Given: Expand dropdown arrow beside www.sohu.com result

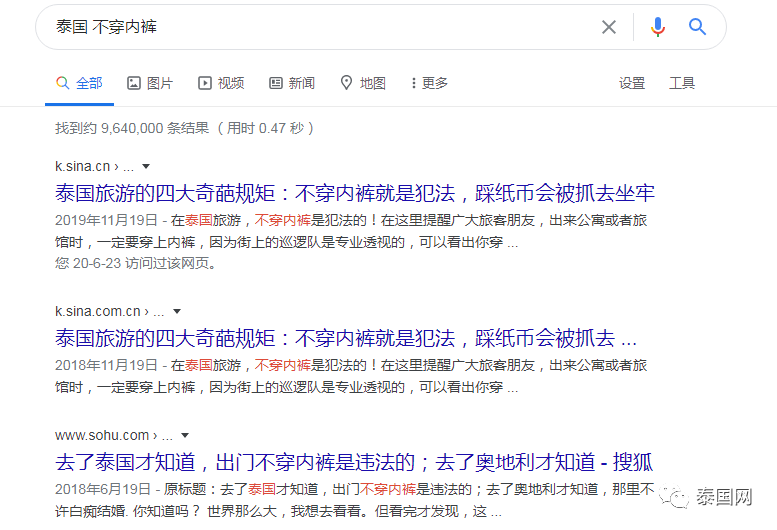Looking at the screenshot, I should point(185,435).
